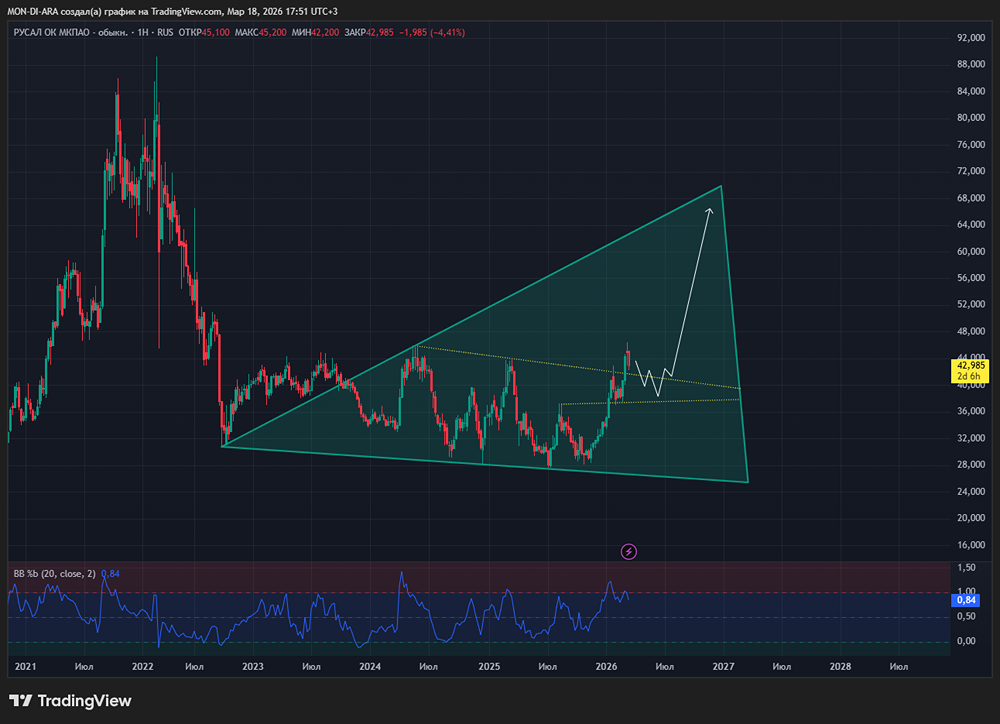Click the white forecast arrow tip

[x=710, y=210]
